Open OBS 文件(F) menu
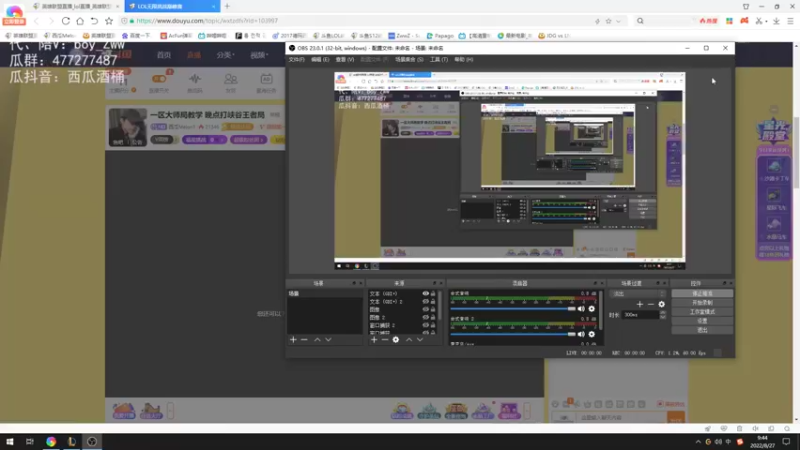 click(x=296, y=60)
